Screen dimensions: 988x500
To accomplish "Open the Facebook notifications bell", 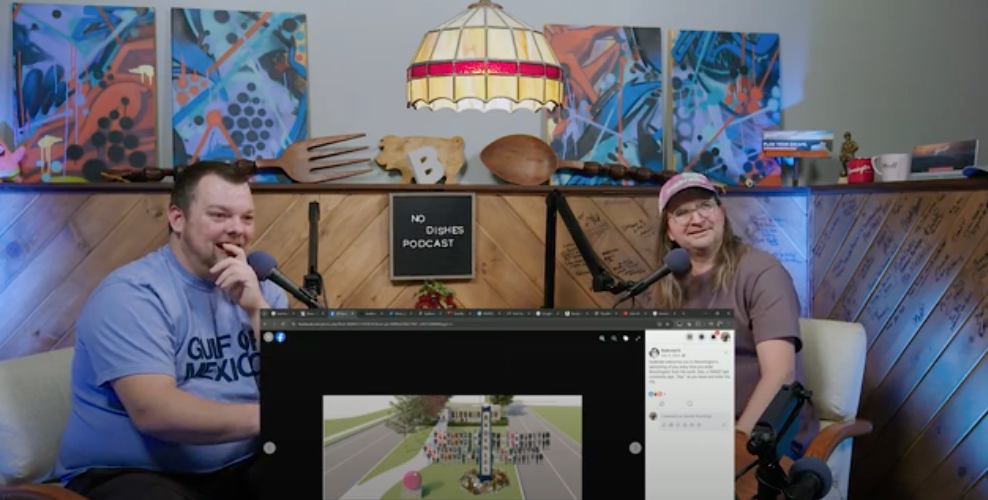I will tap(715, 337).
